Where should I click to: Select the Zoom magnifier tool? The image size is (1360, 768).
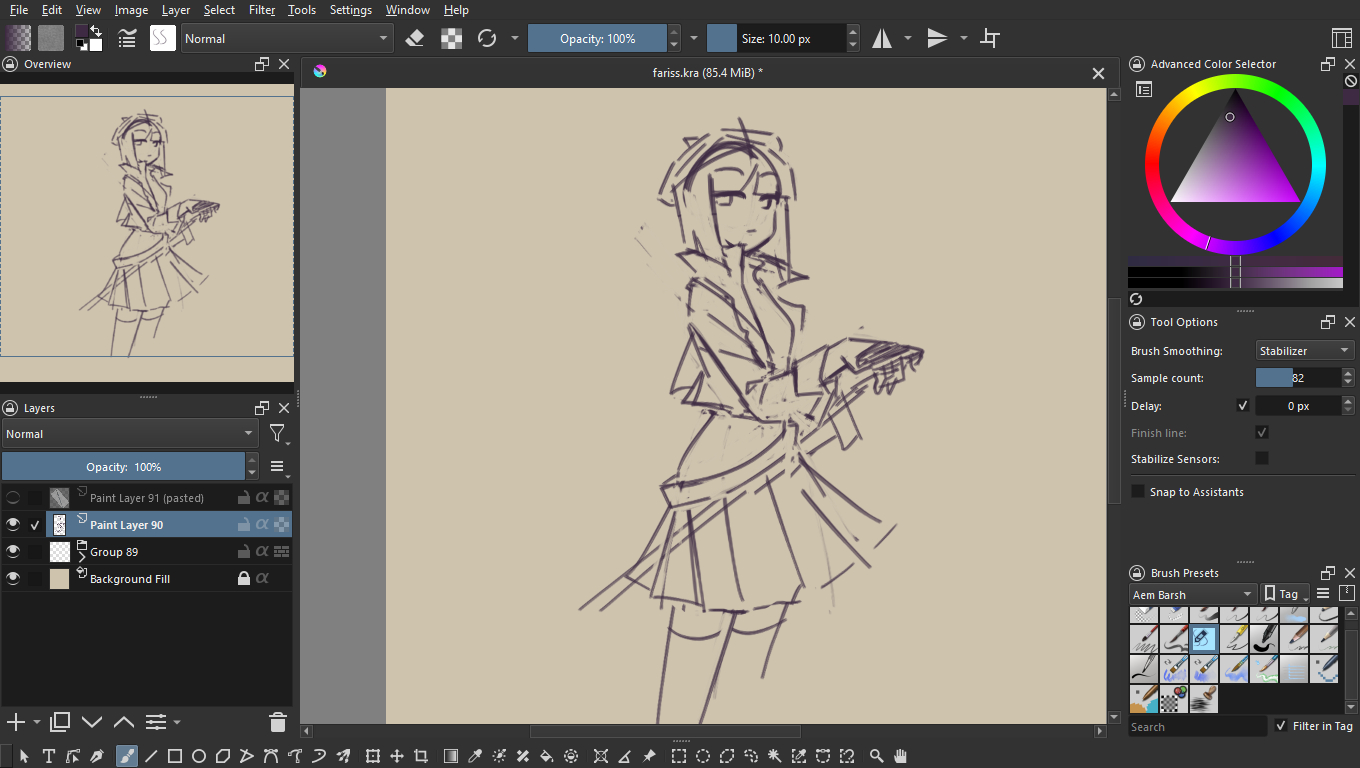(x=876, y=756)
